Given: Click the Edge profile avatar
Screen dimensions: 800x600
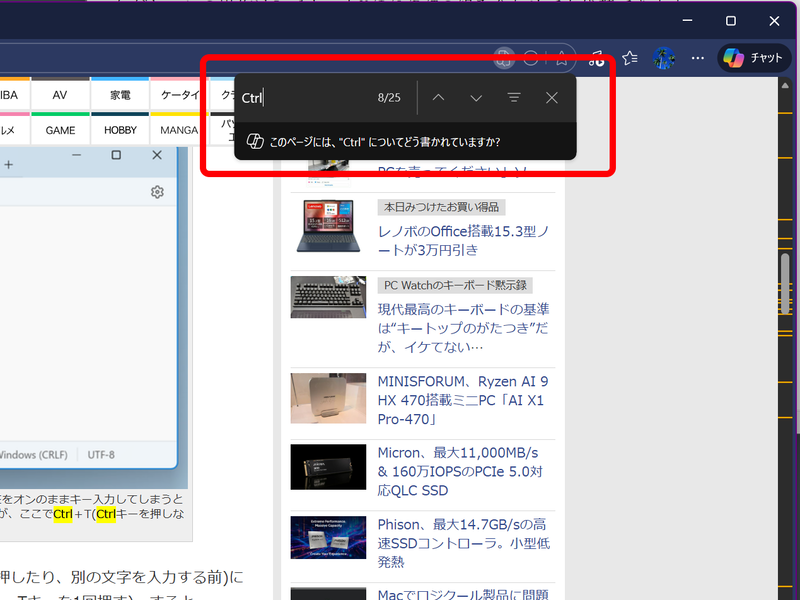Looking at the screenshot, I should pos(663,58).
